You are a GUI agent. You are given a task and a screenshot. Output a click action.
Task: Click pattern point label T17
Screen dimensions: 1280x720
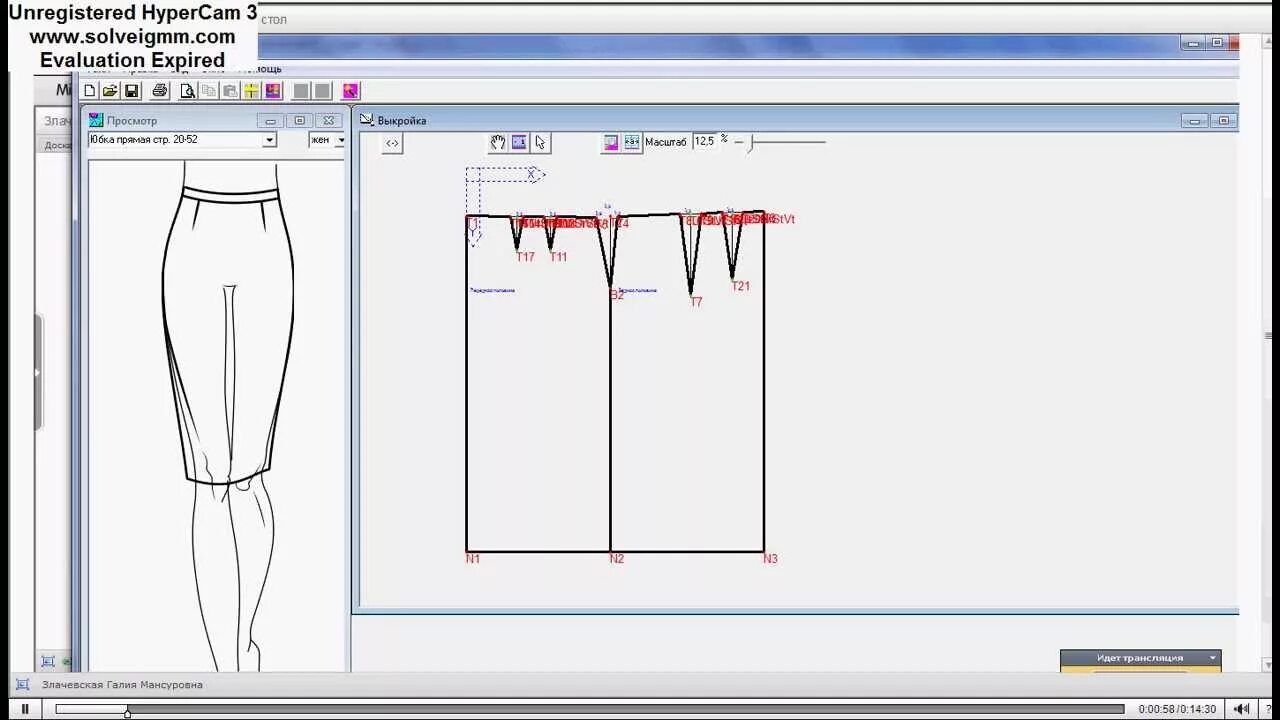525,257
